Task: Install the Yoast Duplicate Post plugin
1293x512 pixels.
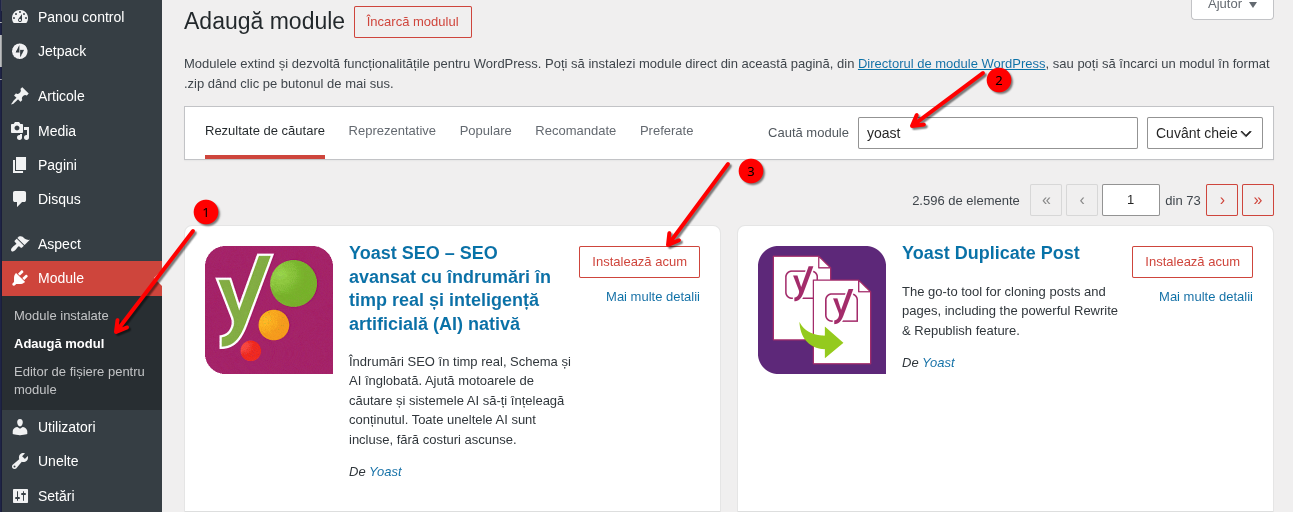Action: point(1193,262)
